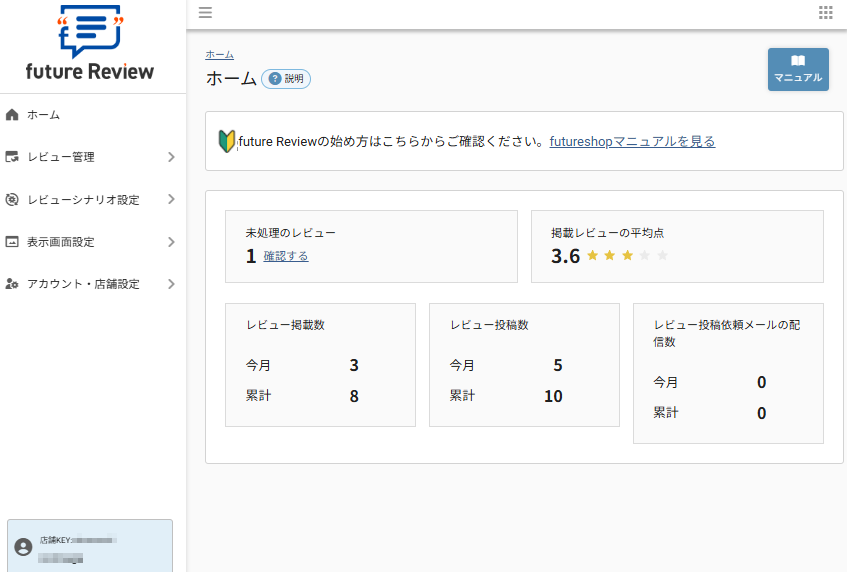Image resolution: width=847 pixels, height=572 pixels.
Task: Expand the レビュー管理 chevron
Action: [x=171, y=157]
